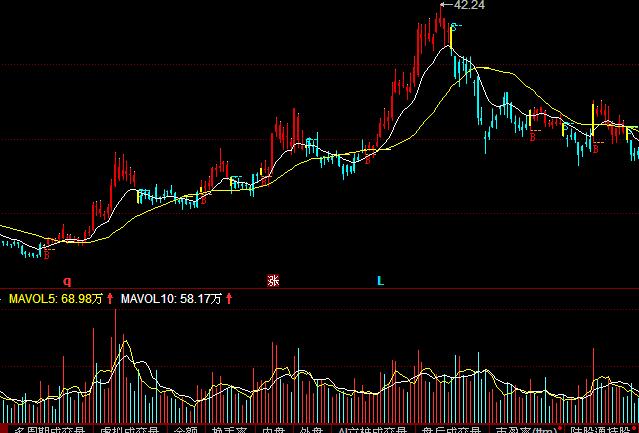The image size is (639, 433).
Task: Click the MAVOL10: 58.17万 indicator label
Action: point(171,298)
